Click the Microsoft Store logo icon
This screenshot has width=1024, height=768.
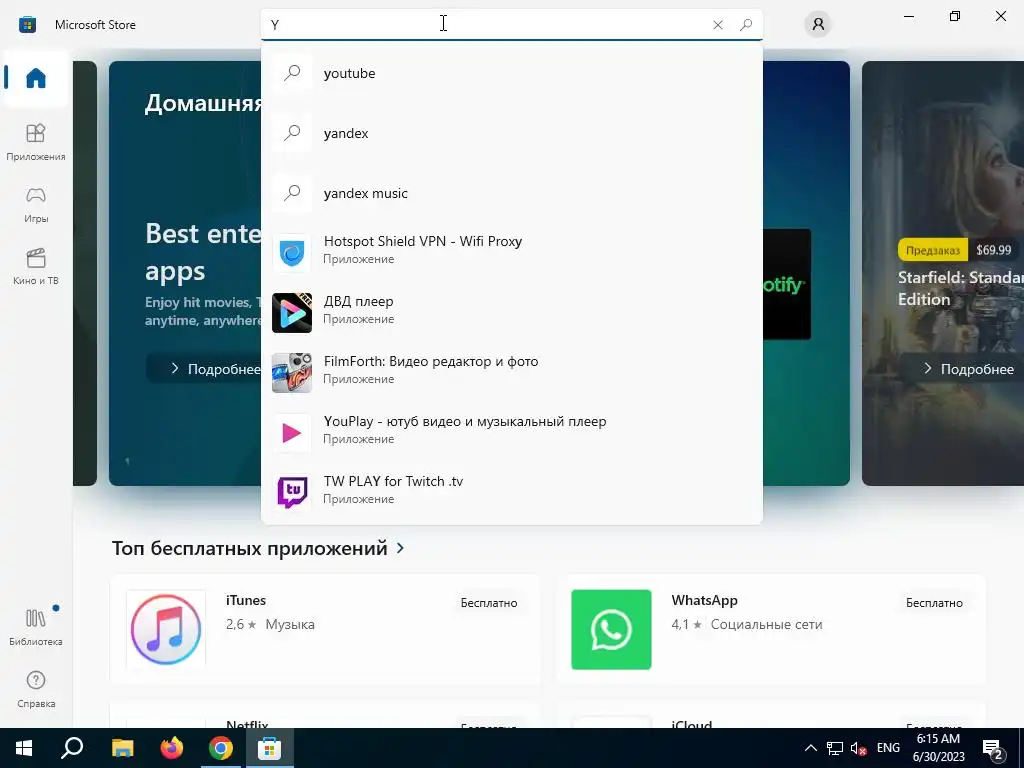27,25
